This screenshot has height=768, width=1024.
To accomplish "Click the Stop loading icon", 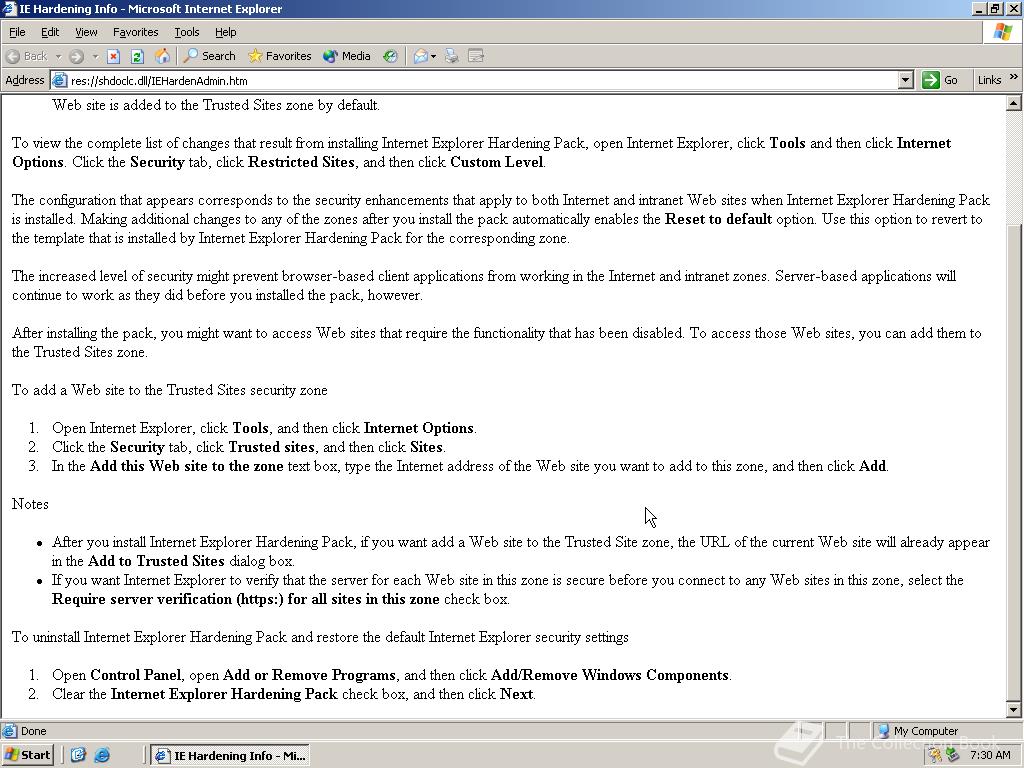I will pos(114,56).
